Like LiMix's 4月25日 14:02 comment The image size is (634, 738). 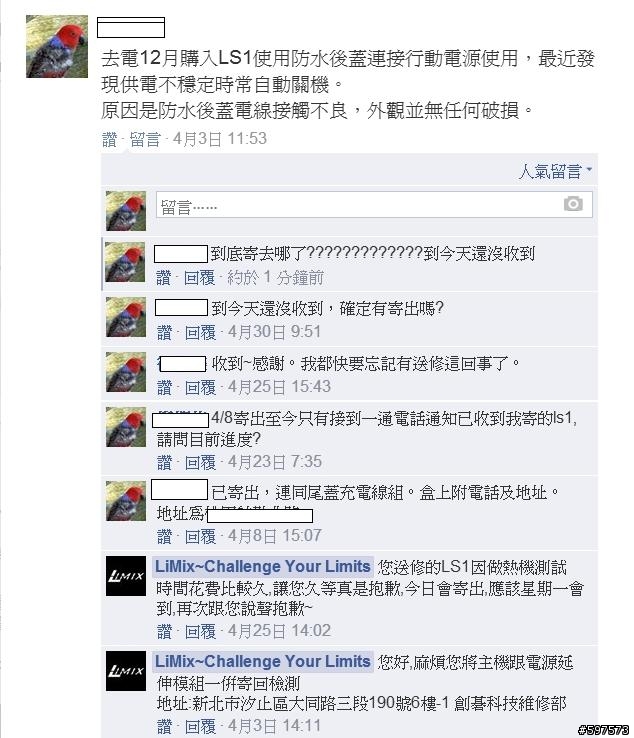click(x=164, y=631)
